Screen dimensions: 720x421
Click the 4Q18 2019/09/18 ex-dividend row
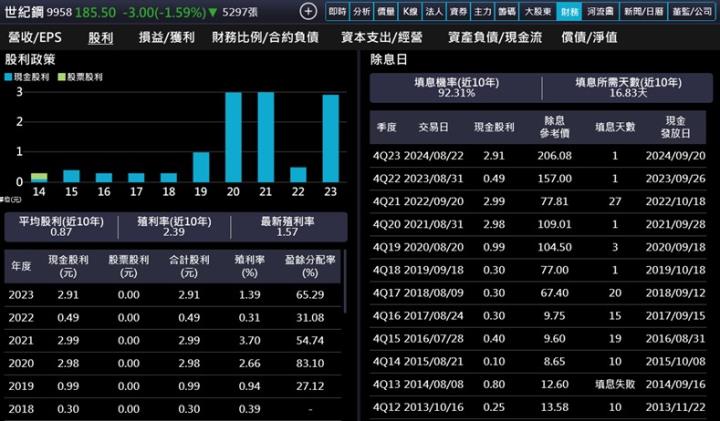(539, 270)
